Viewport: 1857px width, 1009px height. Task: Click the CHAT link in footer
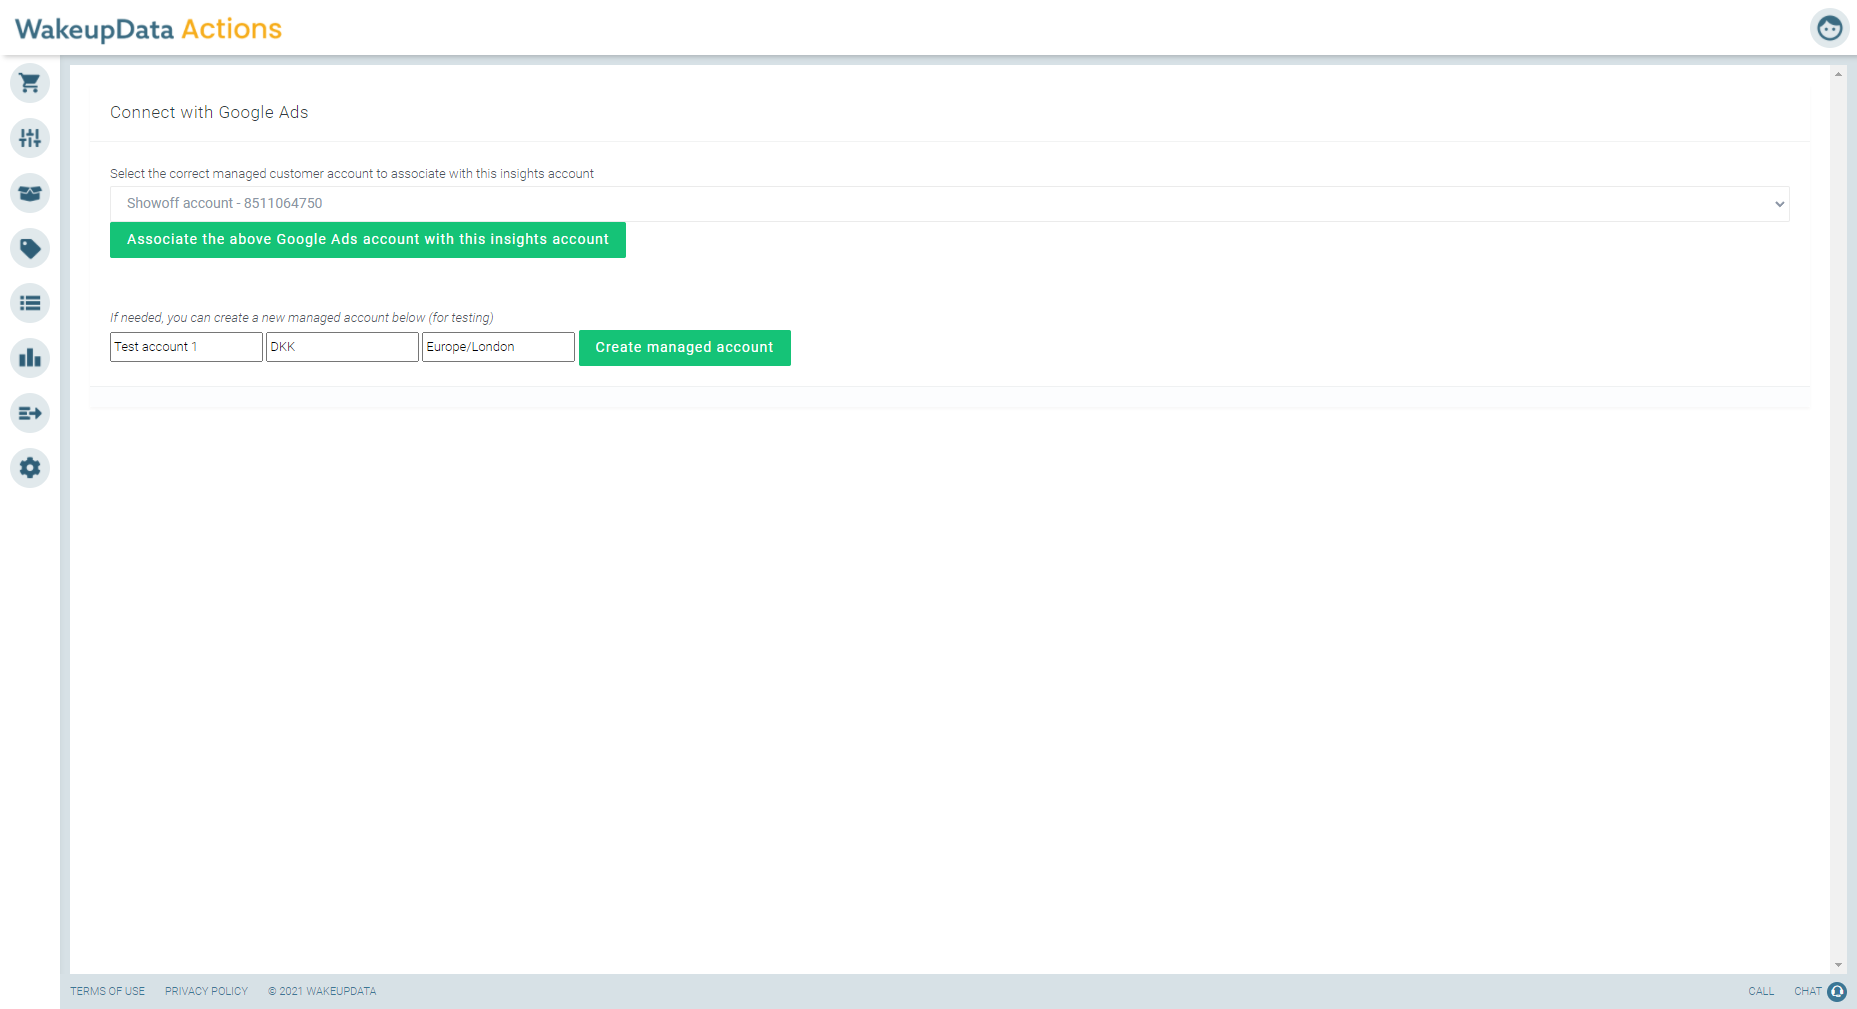point(1807,991)
